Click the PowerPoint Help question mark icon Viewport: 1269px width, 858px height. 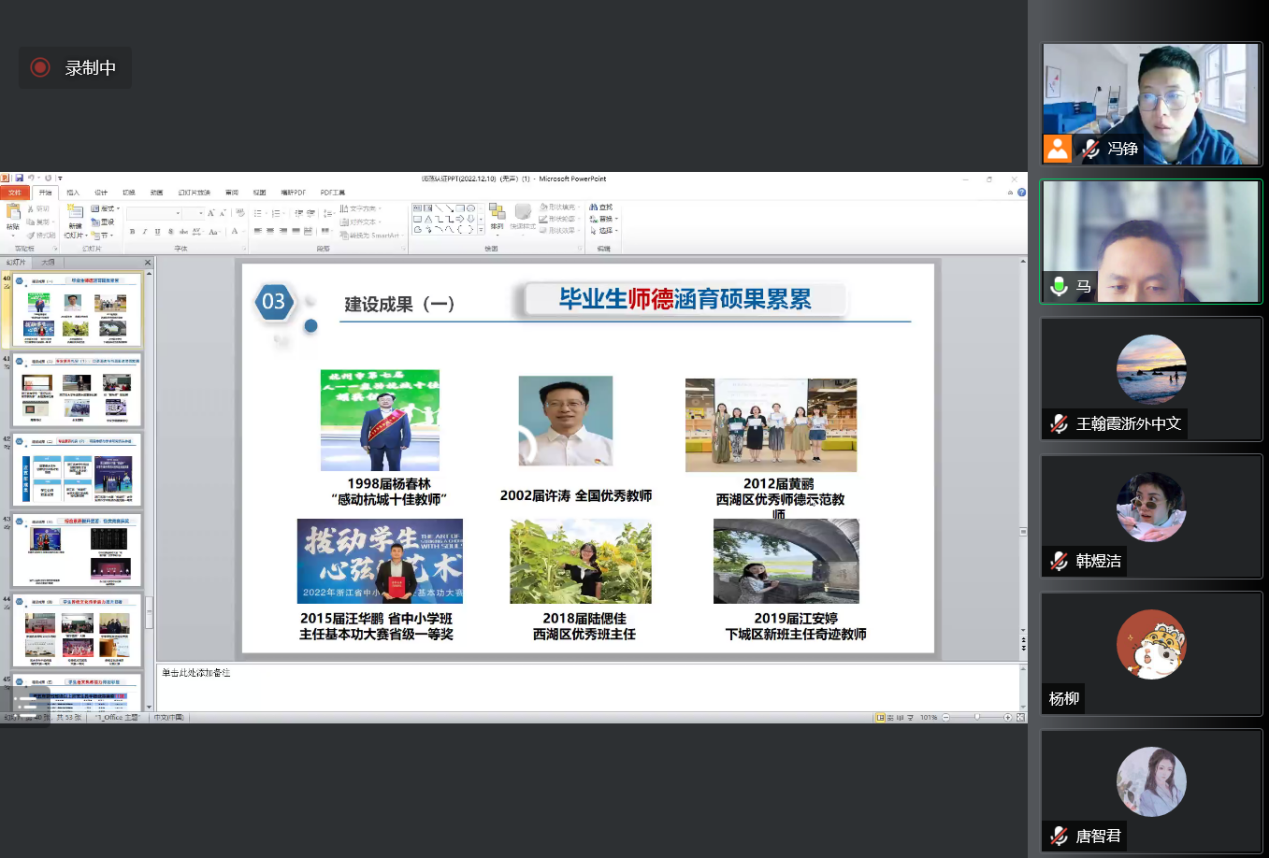[1021, 192]
